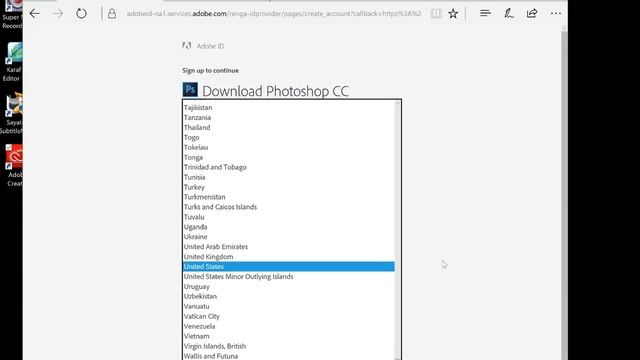Click the Adobe ID logo icon
Screen dimensions: 640x360
(187, 46)
